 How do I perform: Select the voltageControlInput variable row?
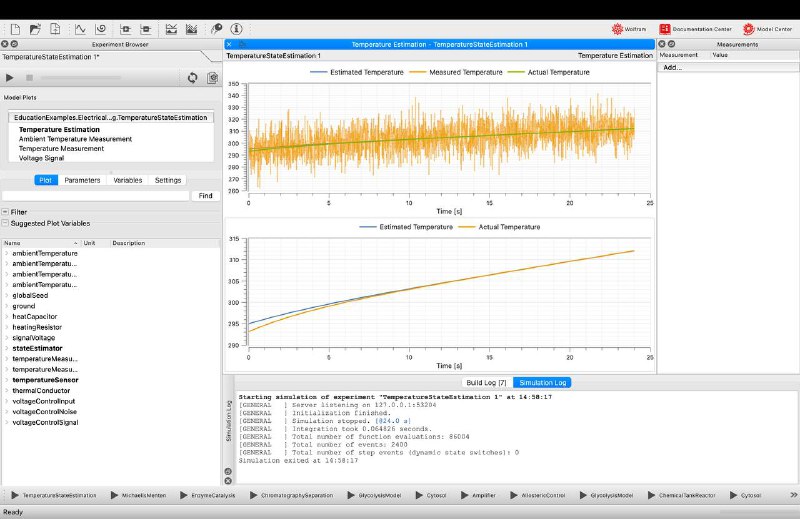(x=43, y=401)
